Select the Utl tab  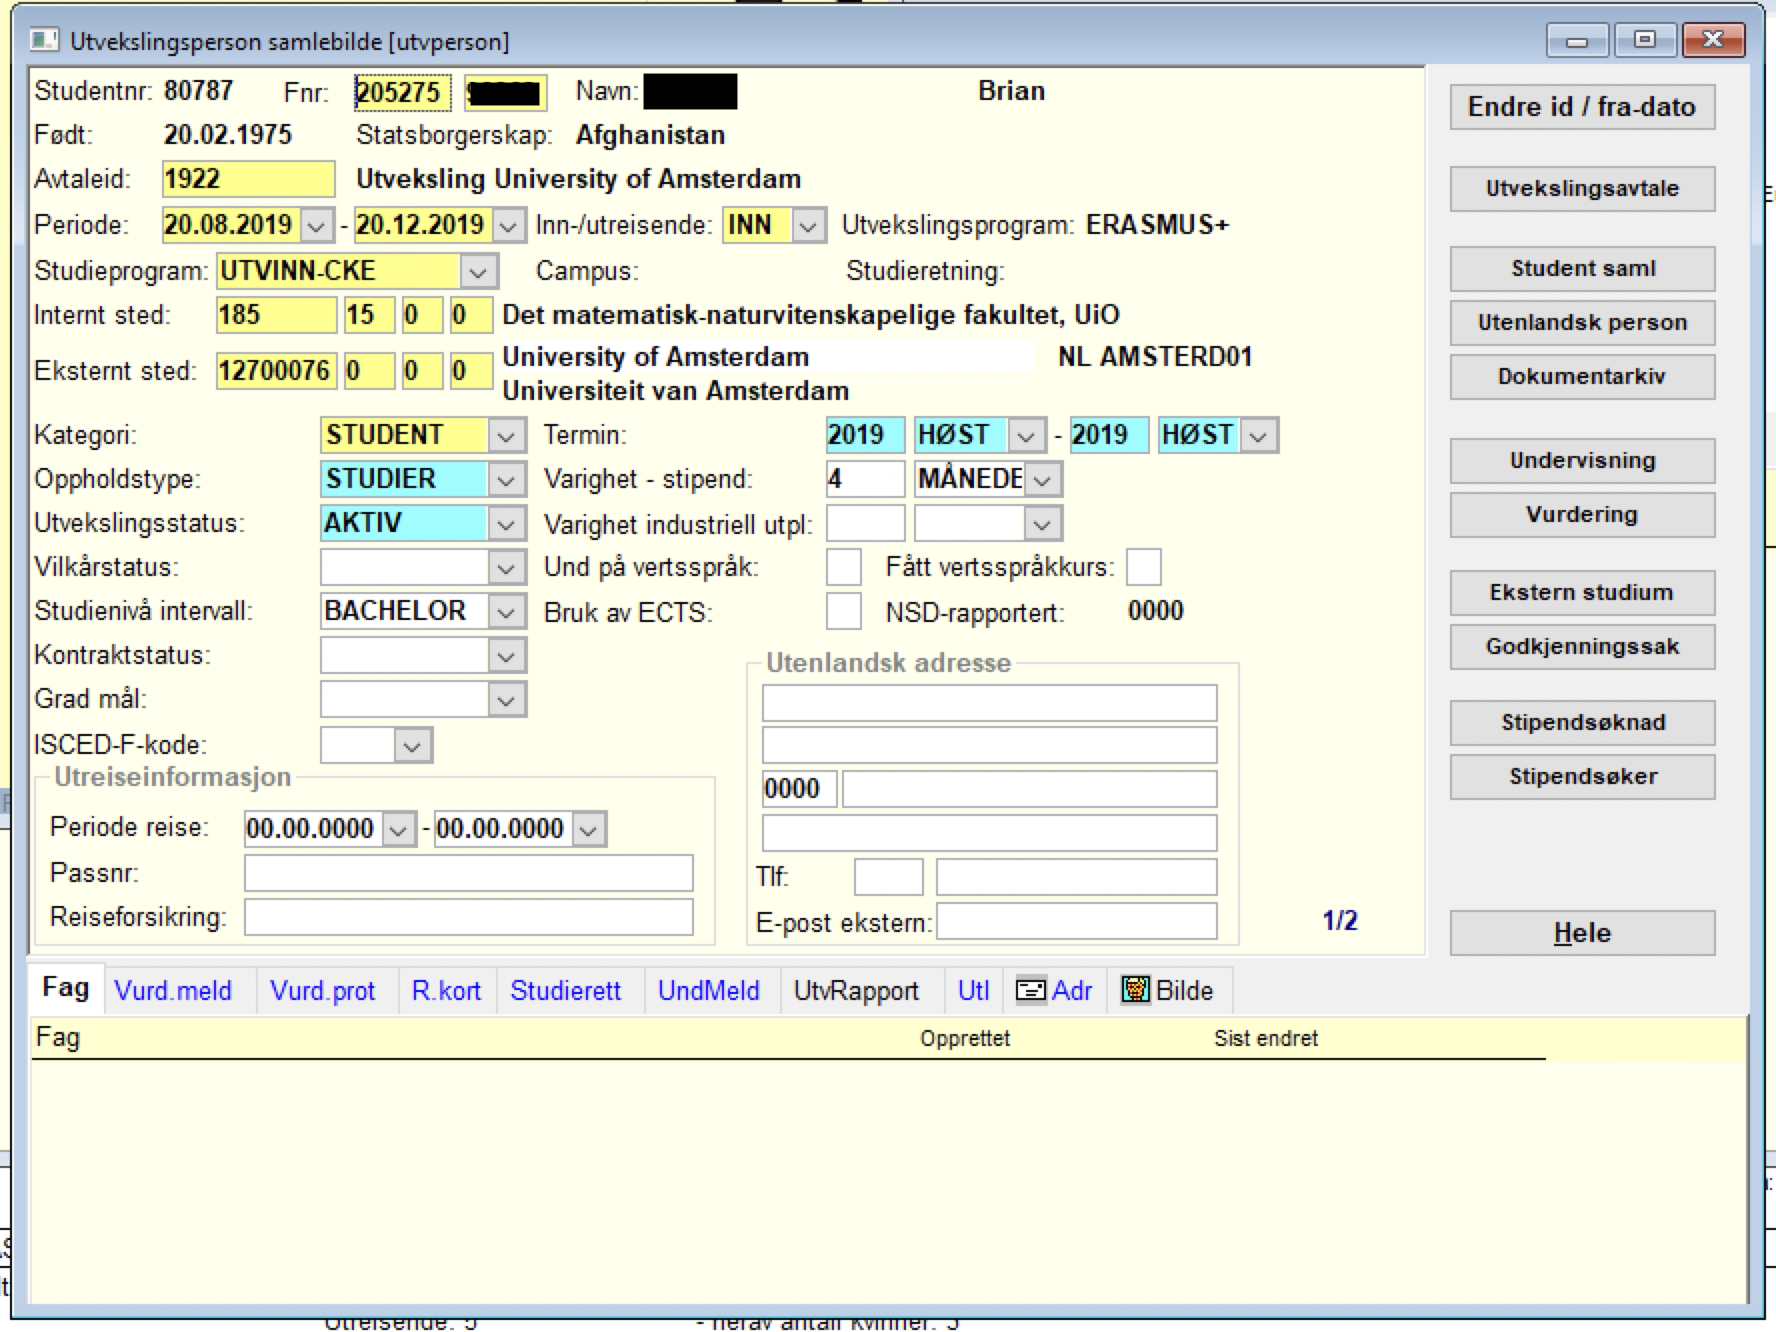click(x=974, y=991)
